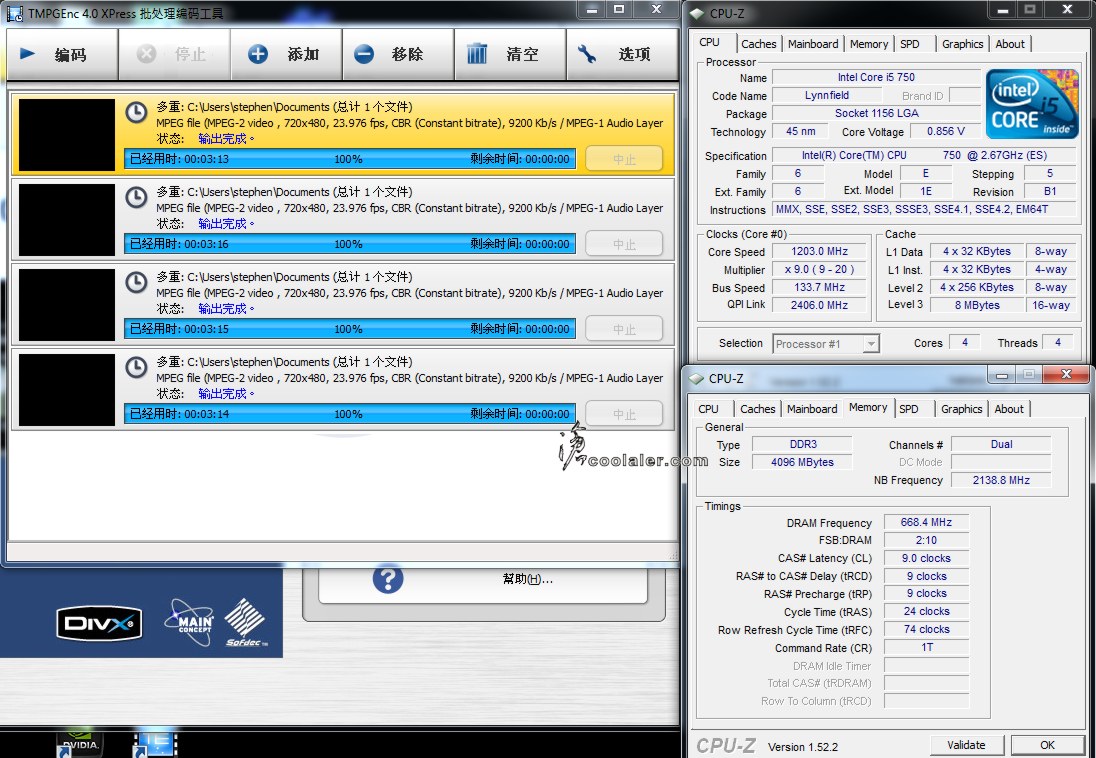Click clock icon of job with 00:03:14

pyautogui.click(x=136, y=367)
